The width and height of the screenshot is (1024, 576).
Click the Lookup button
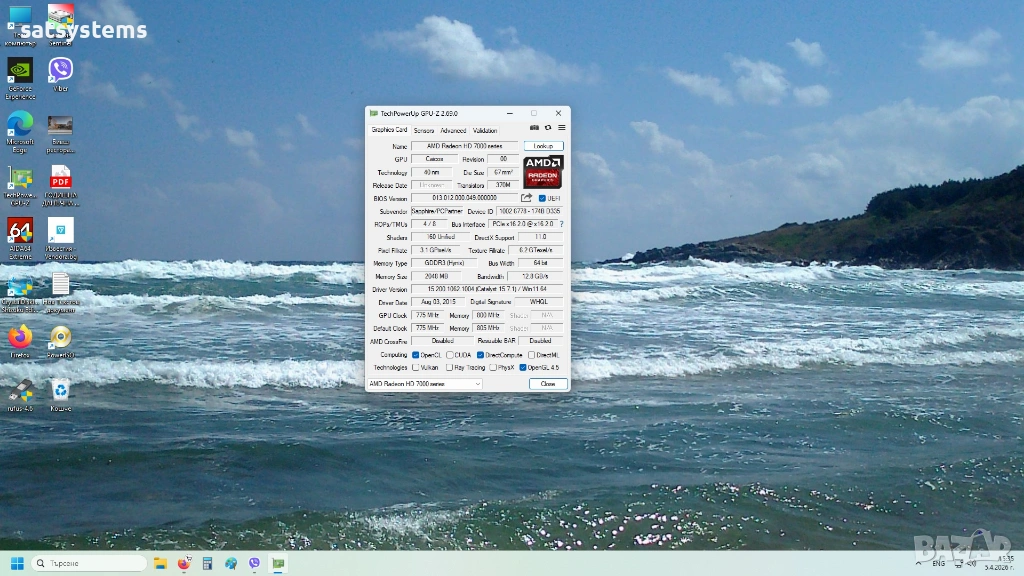(x=543, y=146)
